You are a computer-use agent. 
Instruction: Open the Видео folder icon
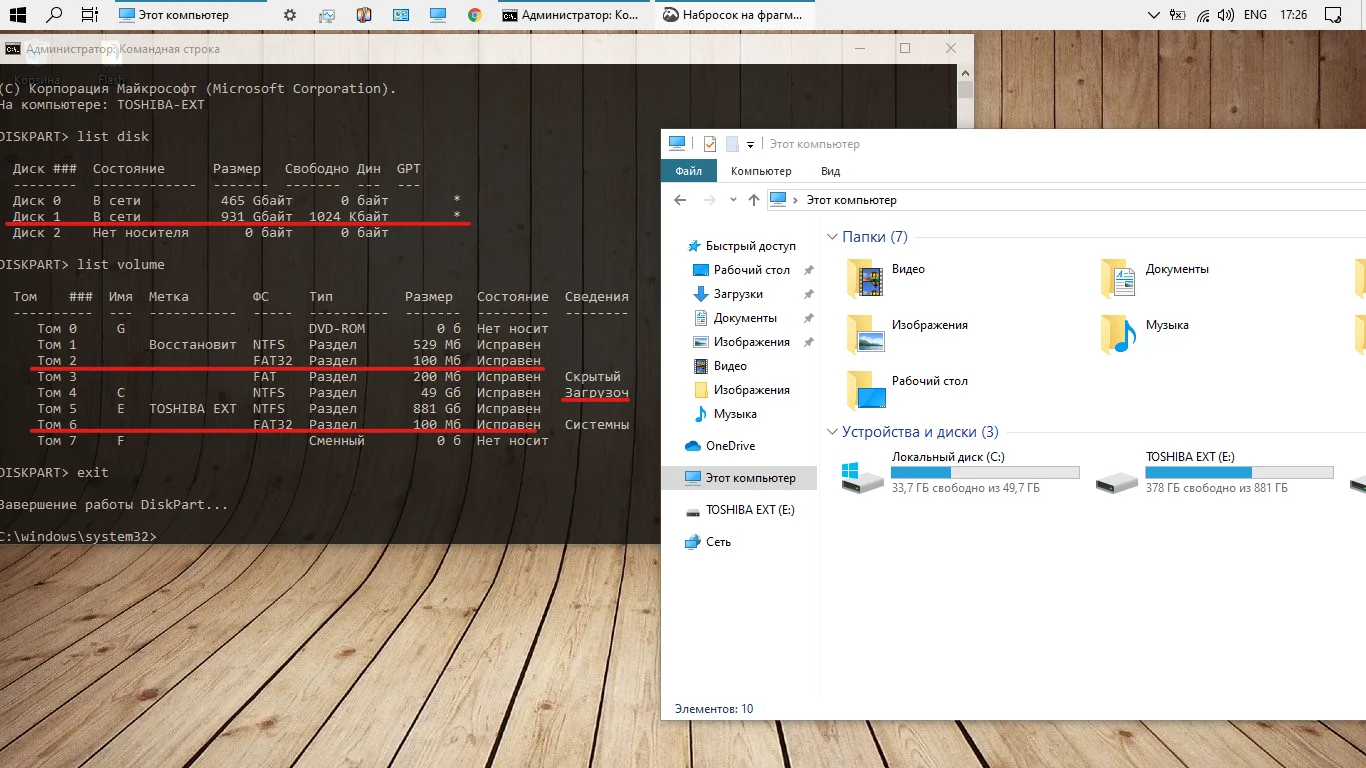(x=866, y=279)
